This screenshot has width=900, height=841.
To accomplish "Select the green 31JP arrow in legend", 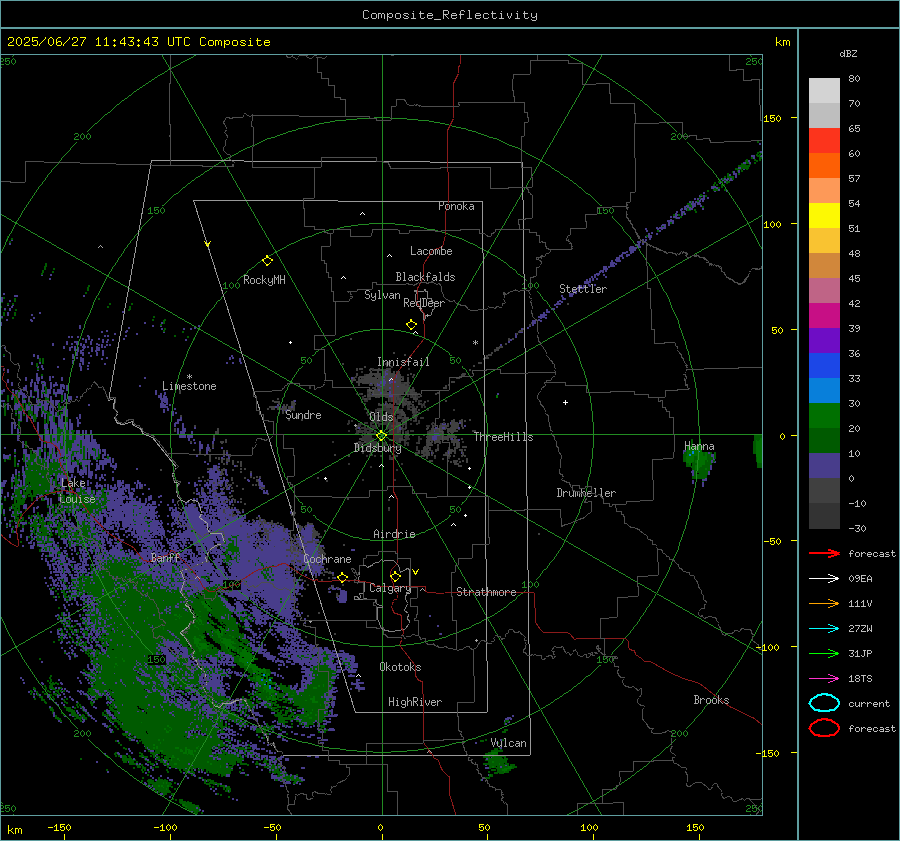I will click(x=824, y=653).
